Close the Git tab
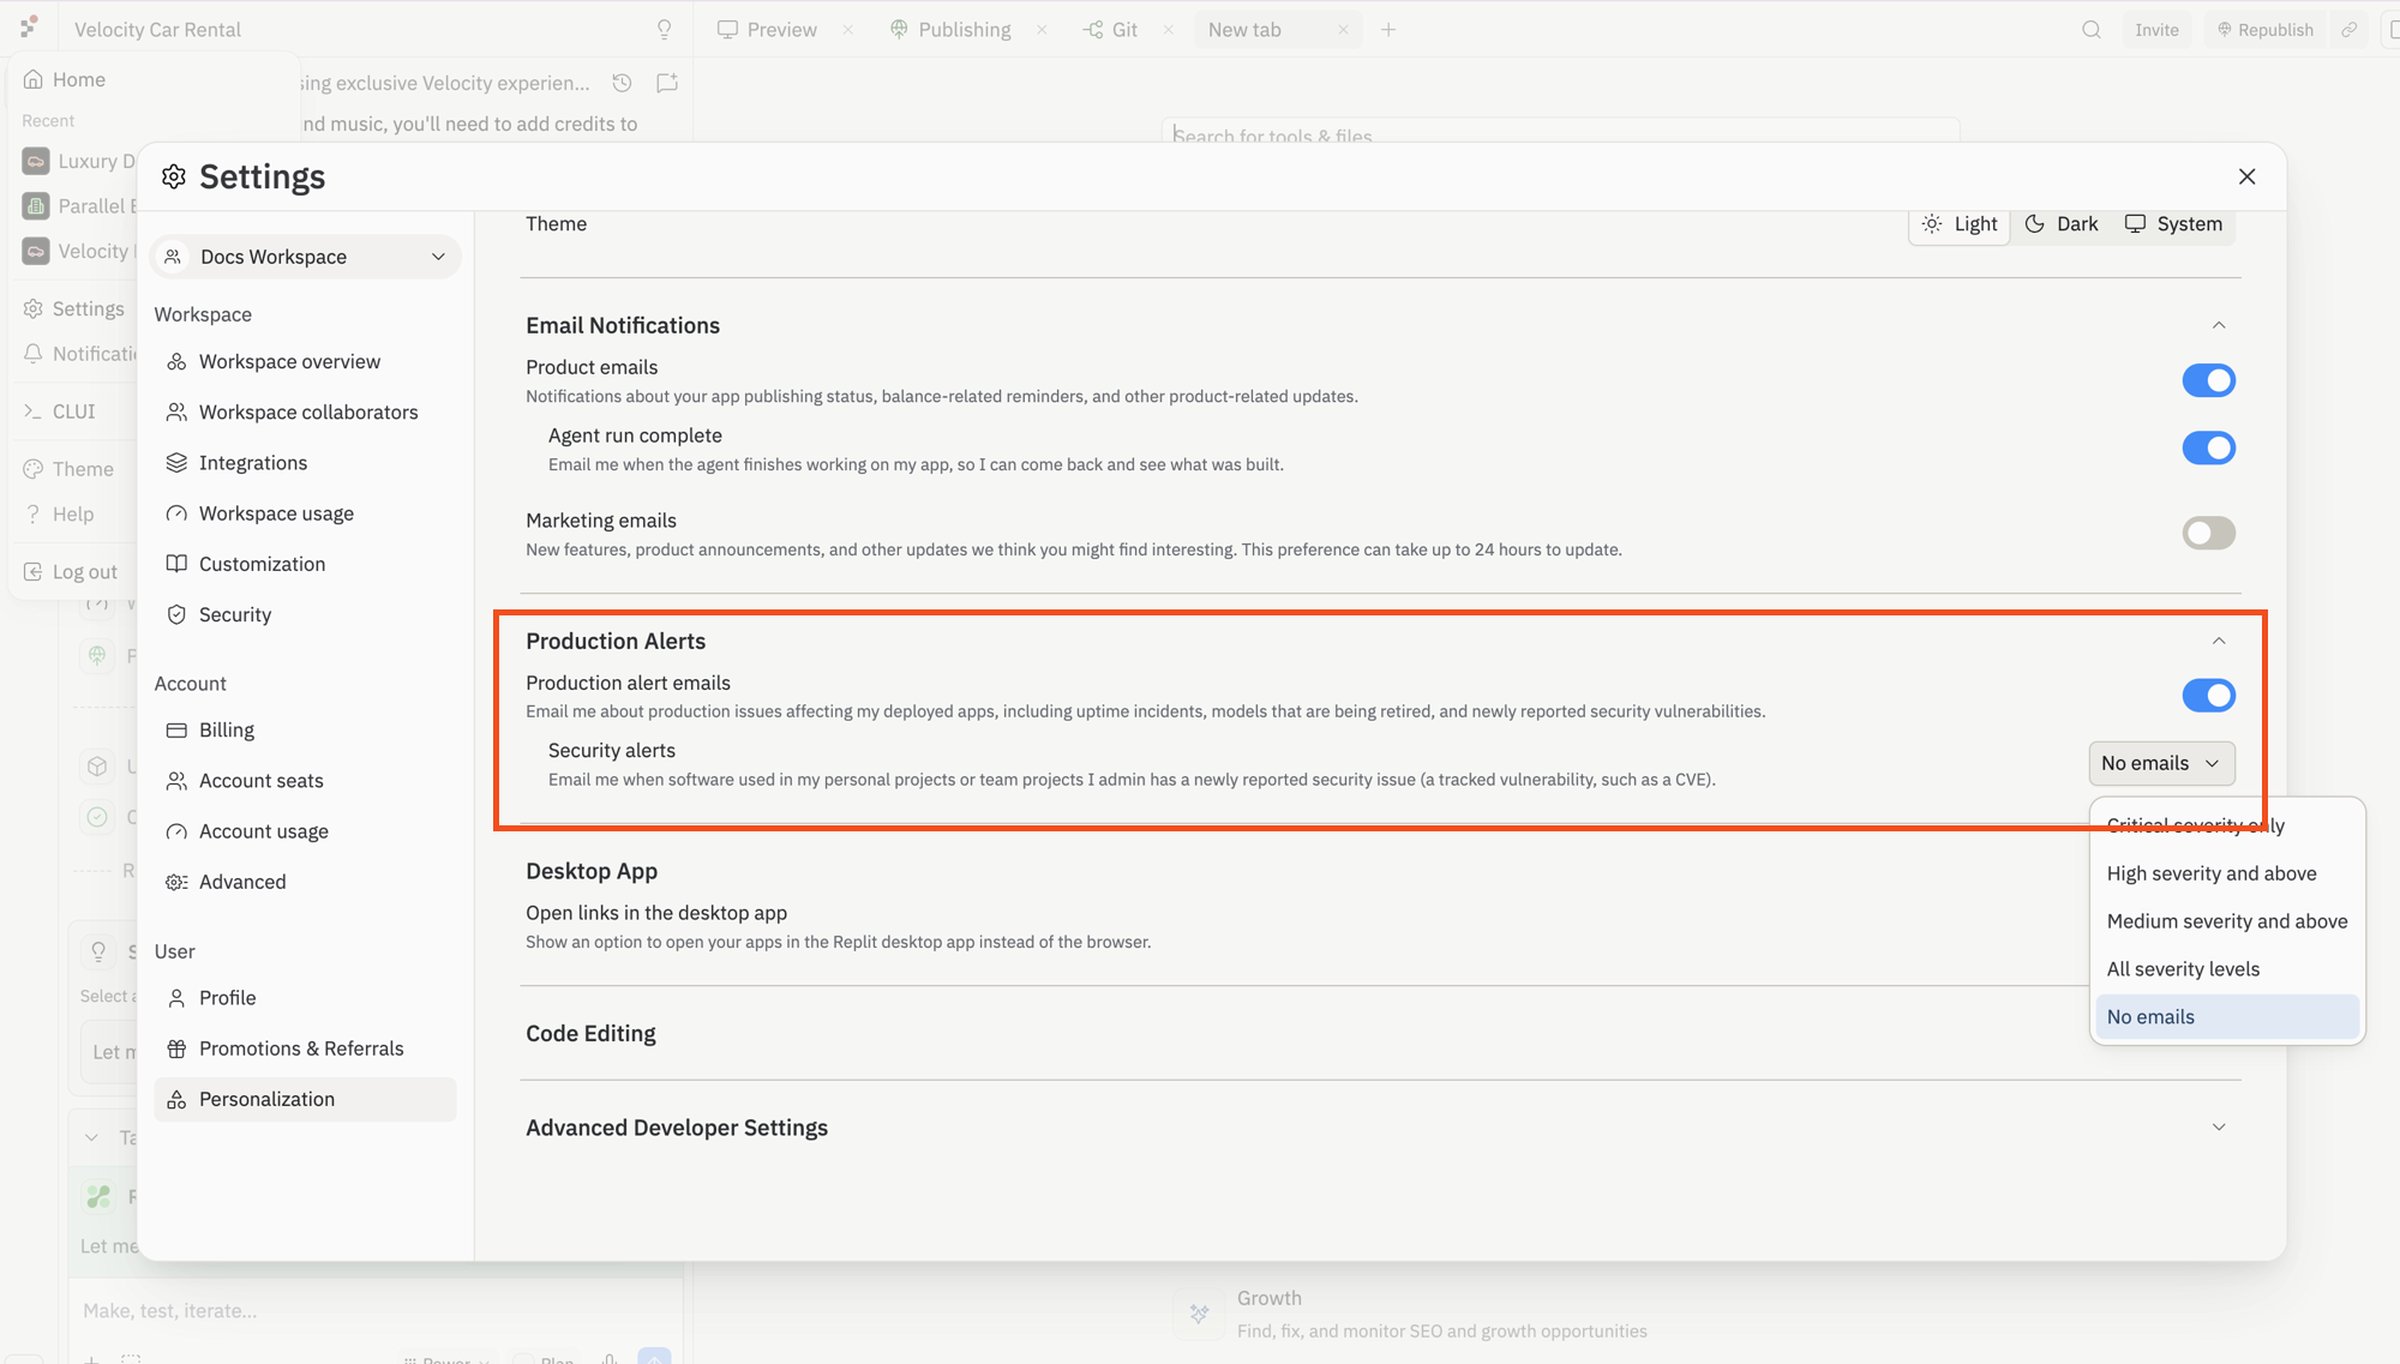 coord(1168,30)
